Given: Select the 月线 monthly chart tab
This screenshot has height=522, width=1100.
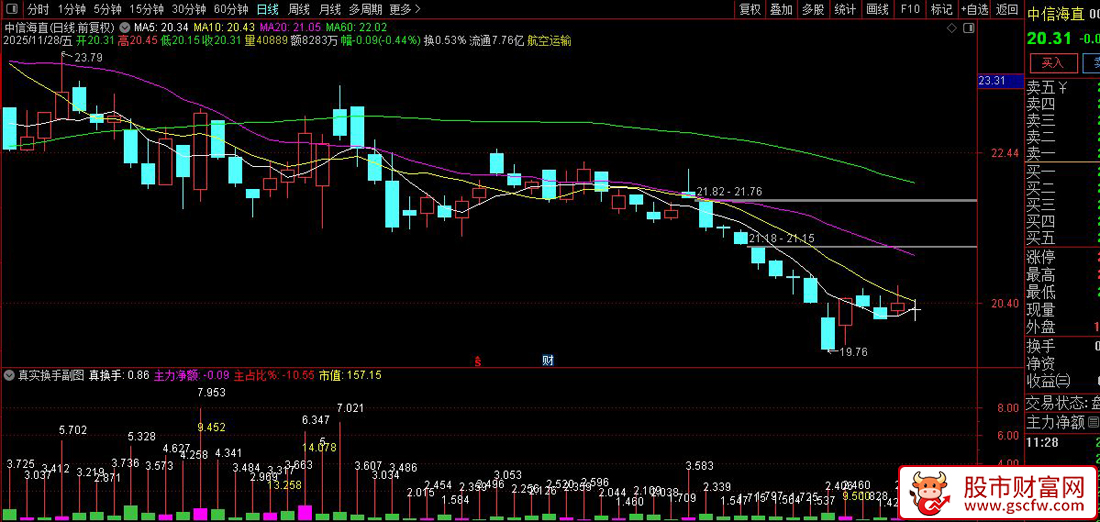Looking at the screenshot, I should pyautogui.click(x=329, y=9).
